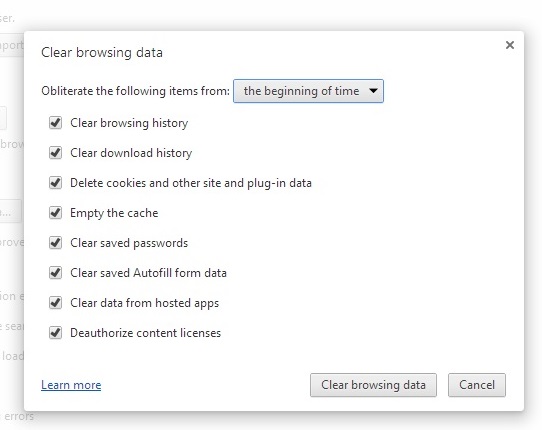Toggle the Delete cookies and site data checkbox
This screenshot has height=430, width=542.
coord(55,183)
